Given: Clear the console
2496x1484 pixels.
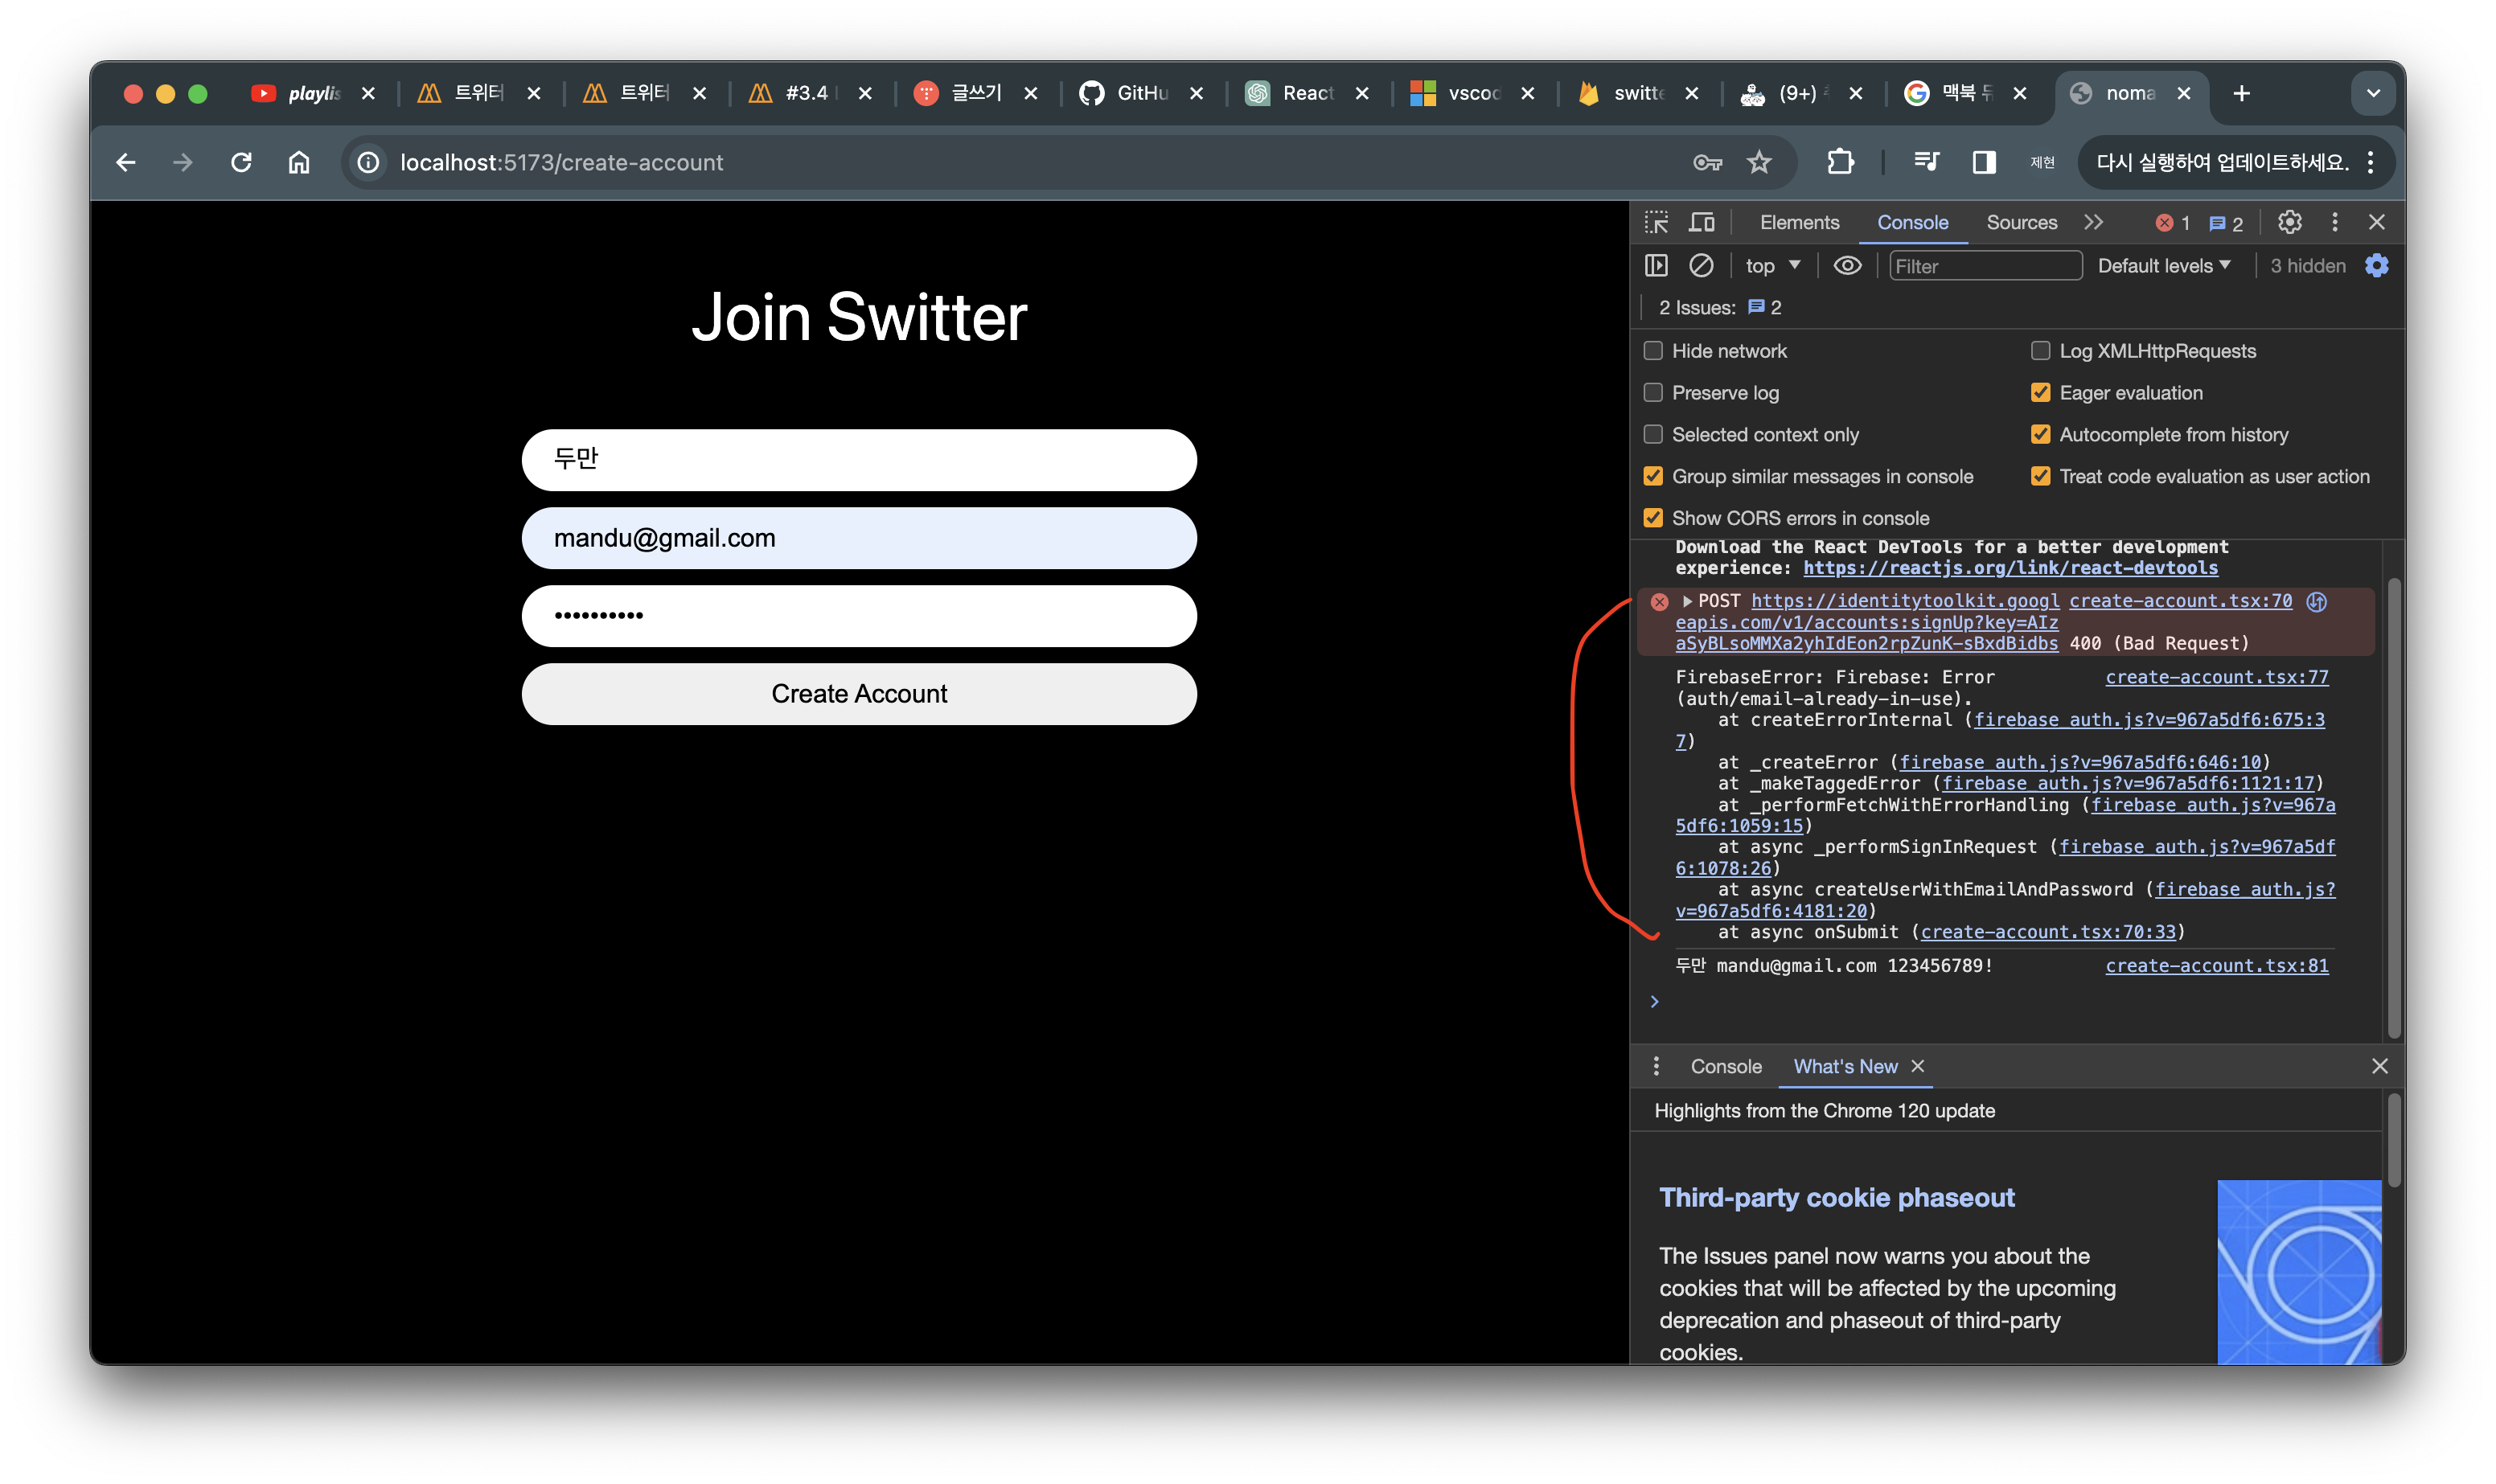Looking at the screenshot, I should pyautogui.click(x=1701, y=265).
